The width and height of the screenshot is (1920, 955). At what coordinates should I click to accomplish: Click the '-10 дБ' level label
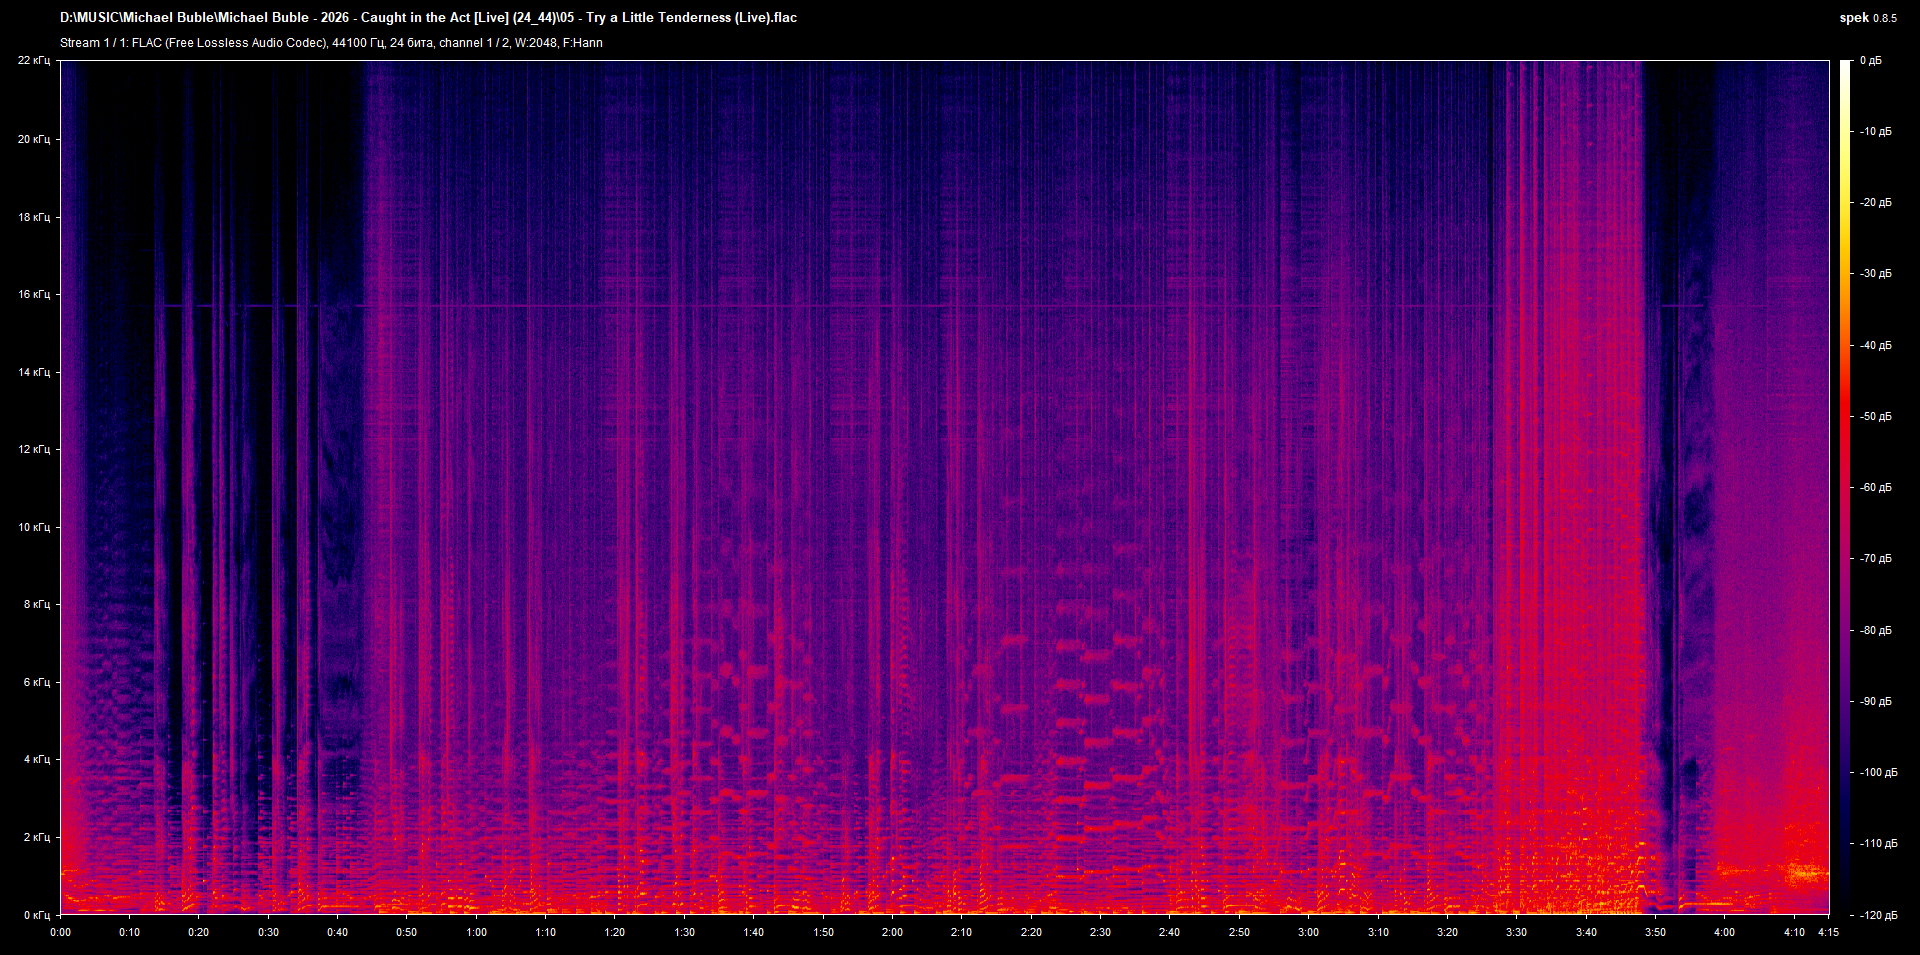click(x=1875, y=132)
